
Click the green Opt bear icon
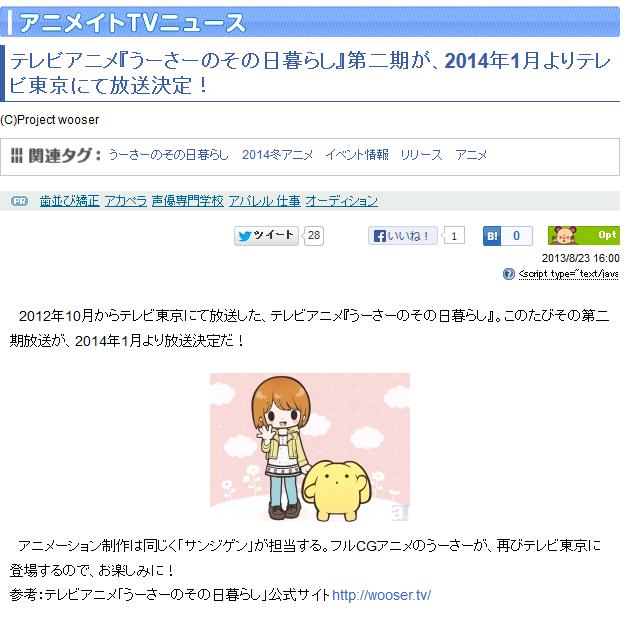click(583, 236)
